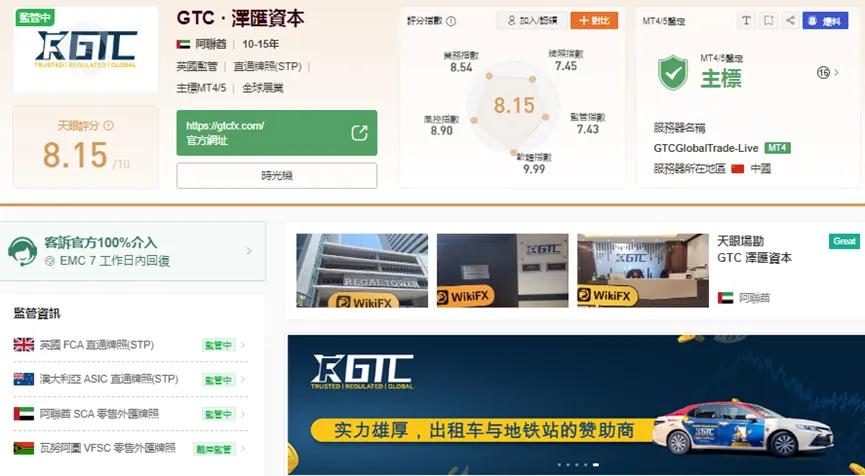Click the green 監管中 badge on the logo
Viewport: 865px width, 476px height.
tap(35, 17)
